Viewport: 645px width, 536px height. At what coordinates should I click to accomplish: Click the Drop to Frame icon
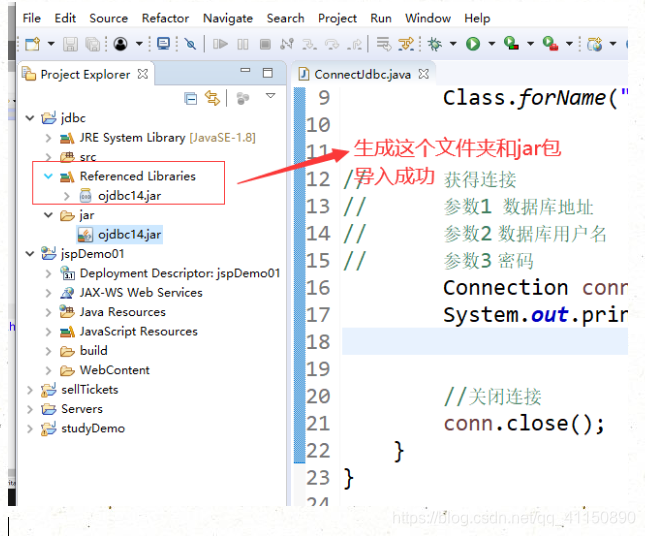(383, 44)
